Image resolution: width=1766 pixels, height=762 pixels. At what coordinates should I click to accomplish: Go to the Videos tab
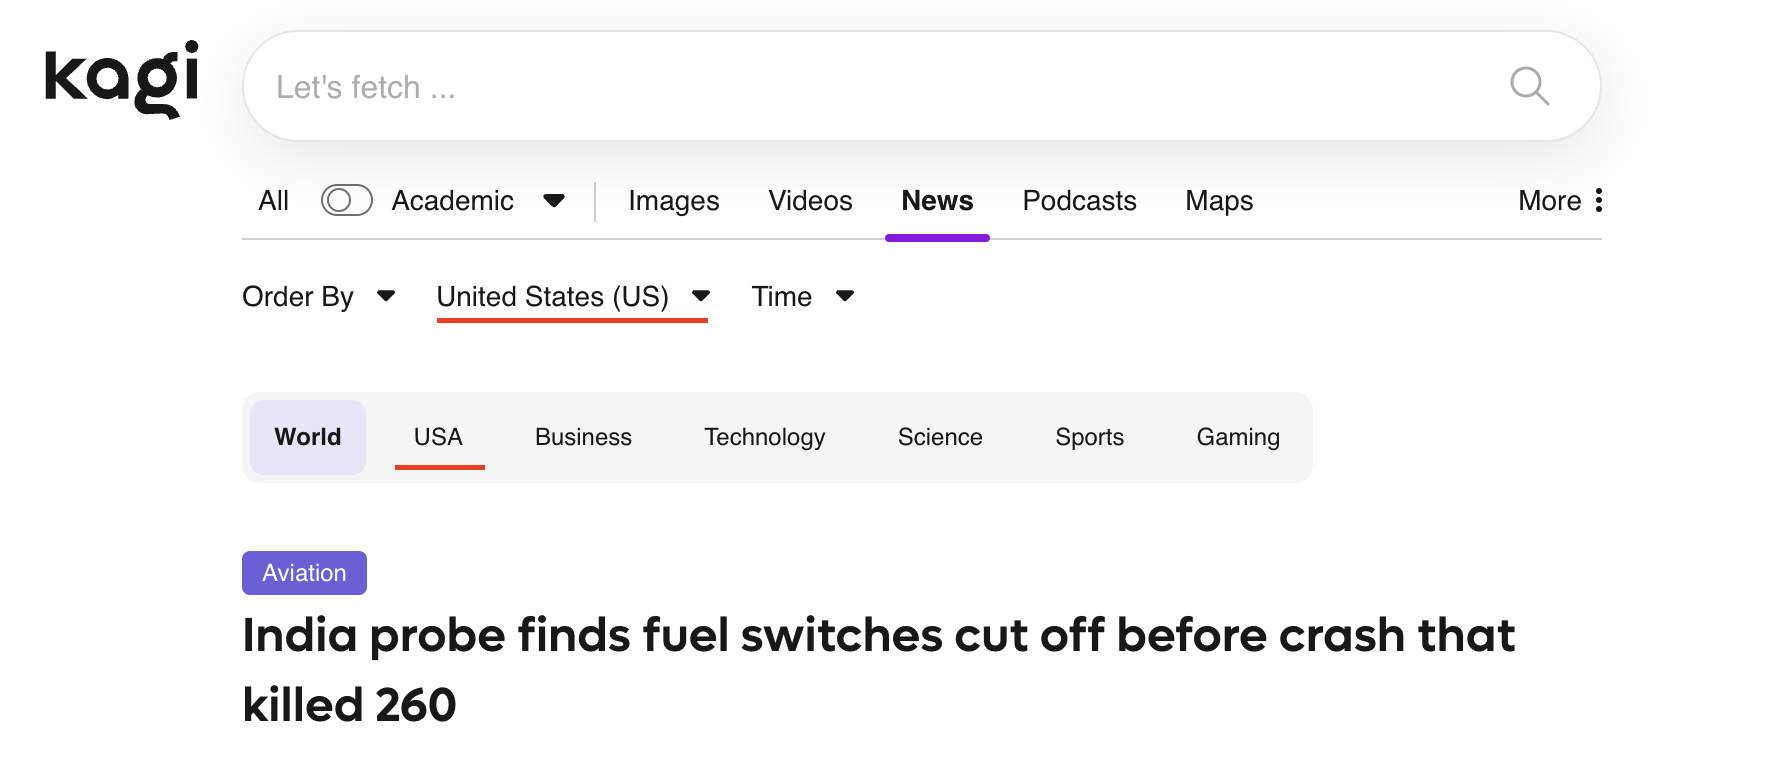pyautogui.click(x=810, y=201)
